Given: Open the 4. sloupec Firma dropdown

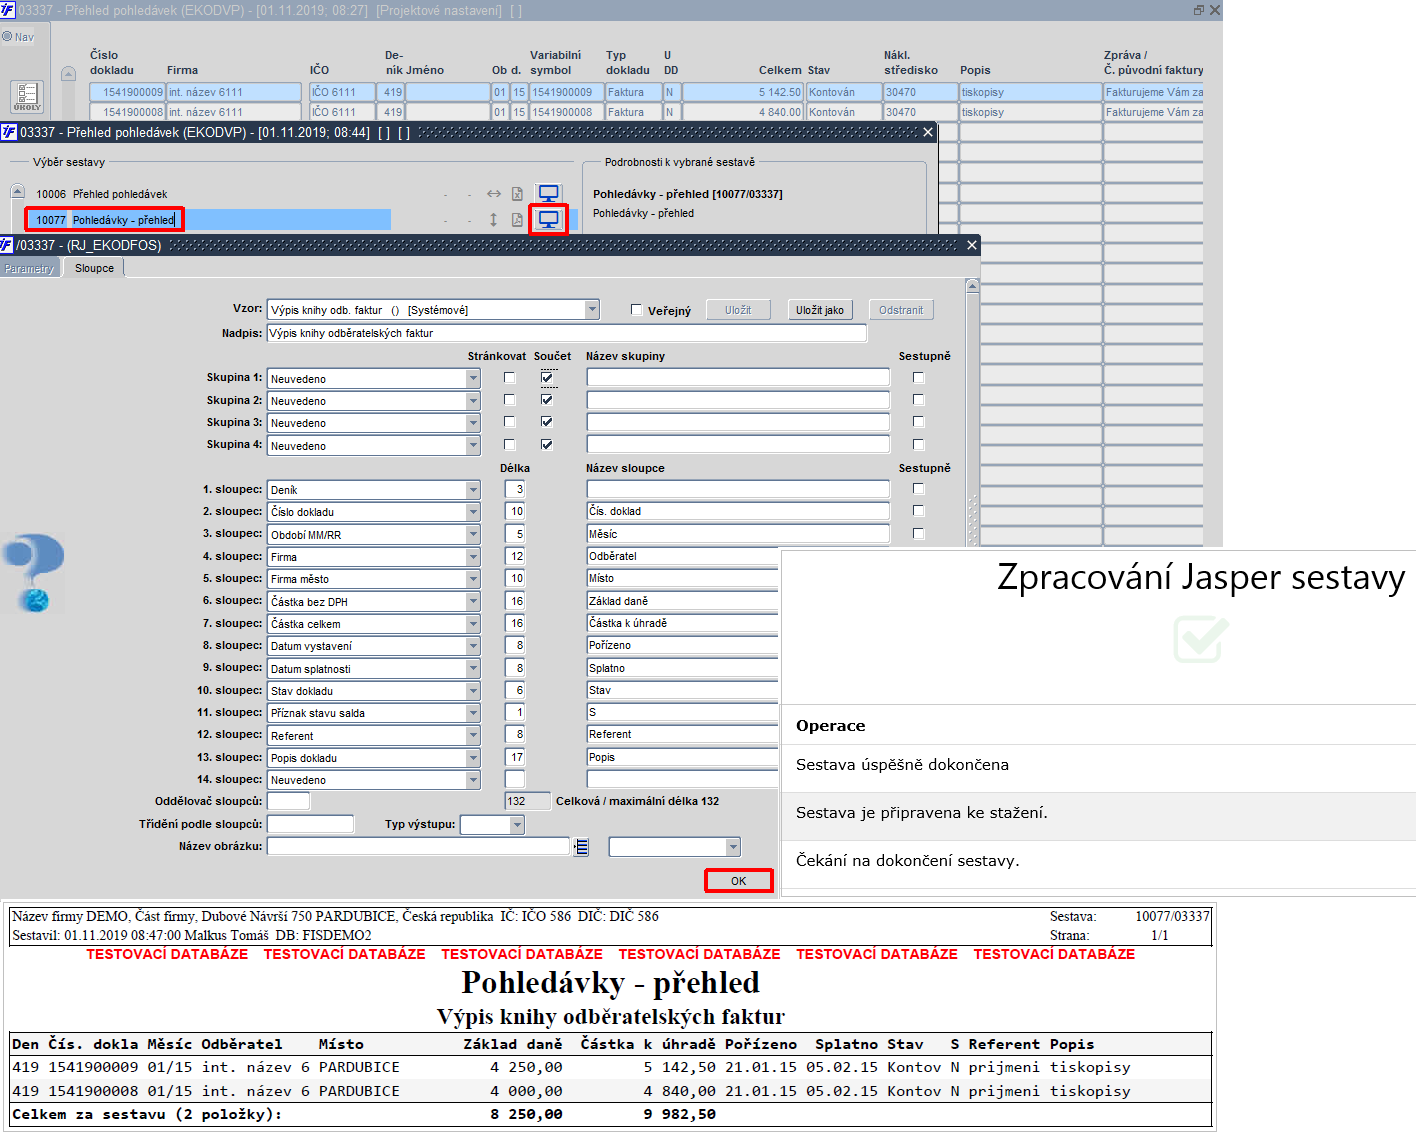Looking at the screenshot, I should click(473, 557).
